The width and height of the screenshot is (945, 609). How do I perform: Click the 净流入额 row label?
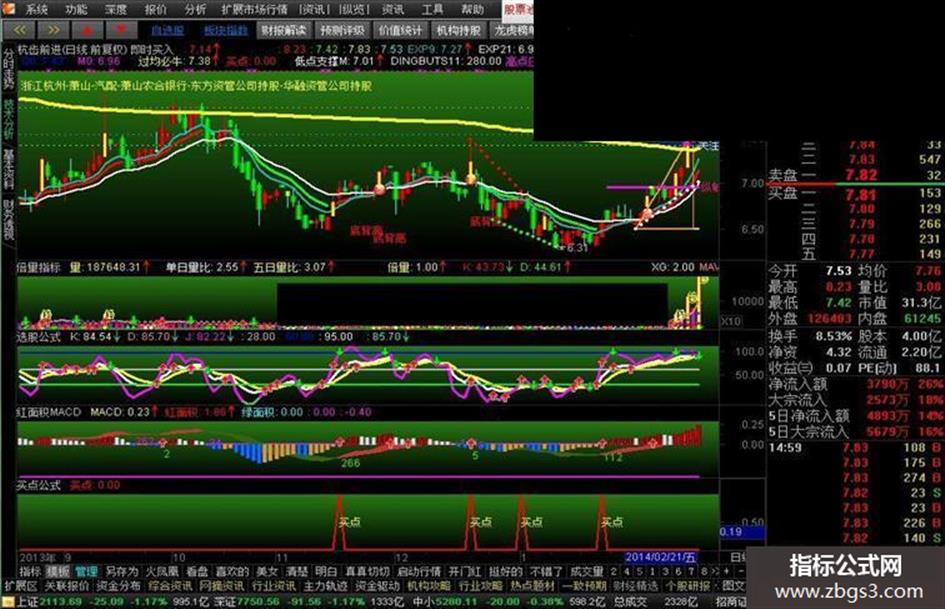pos(798,384)
